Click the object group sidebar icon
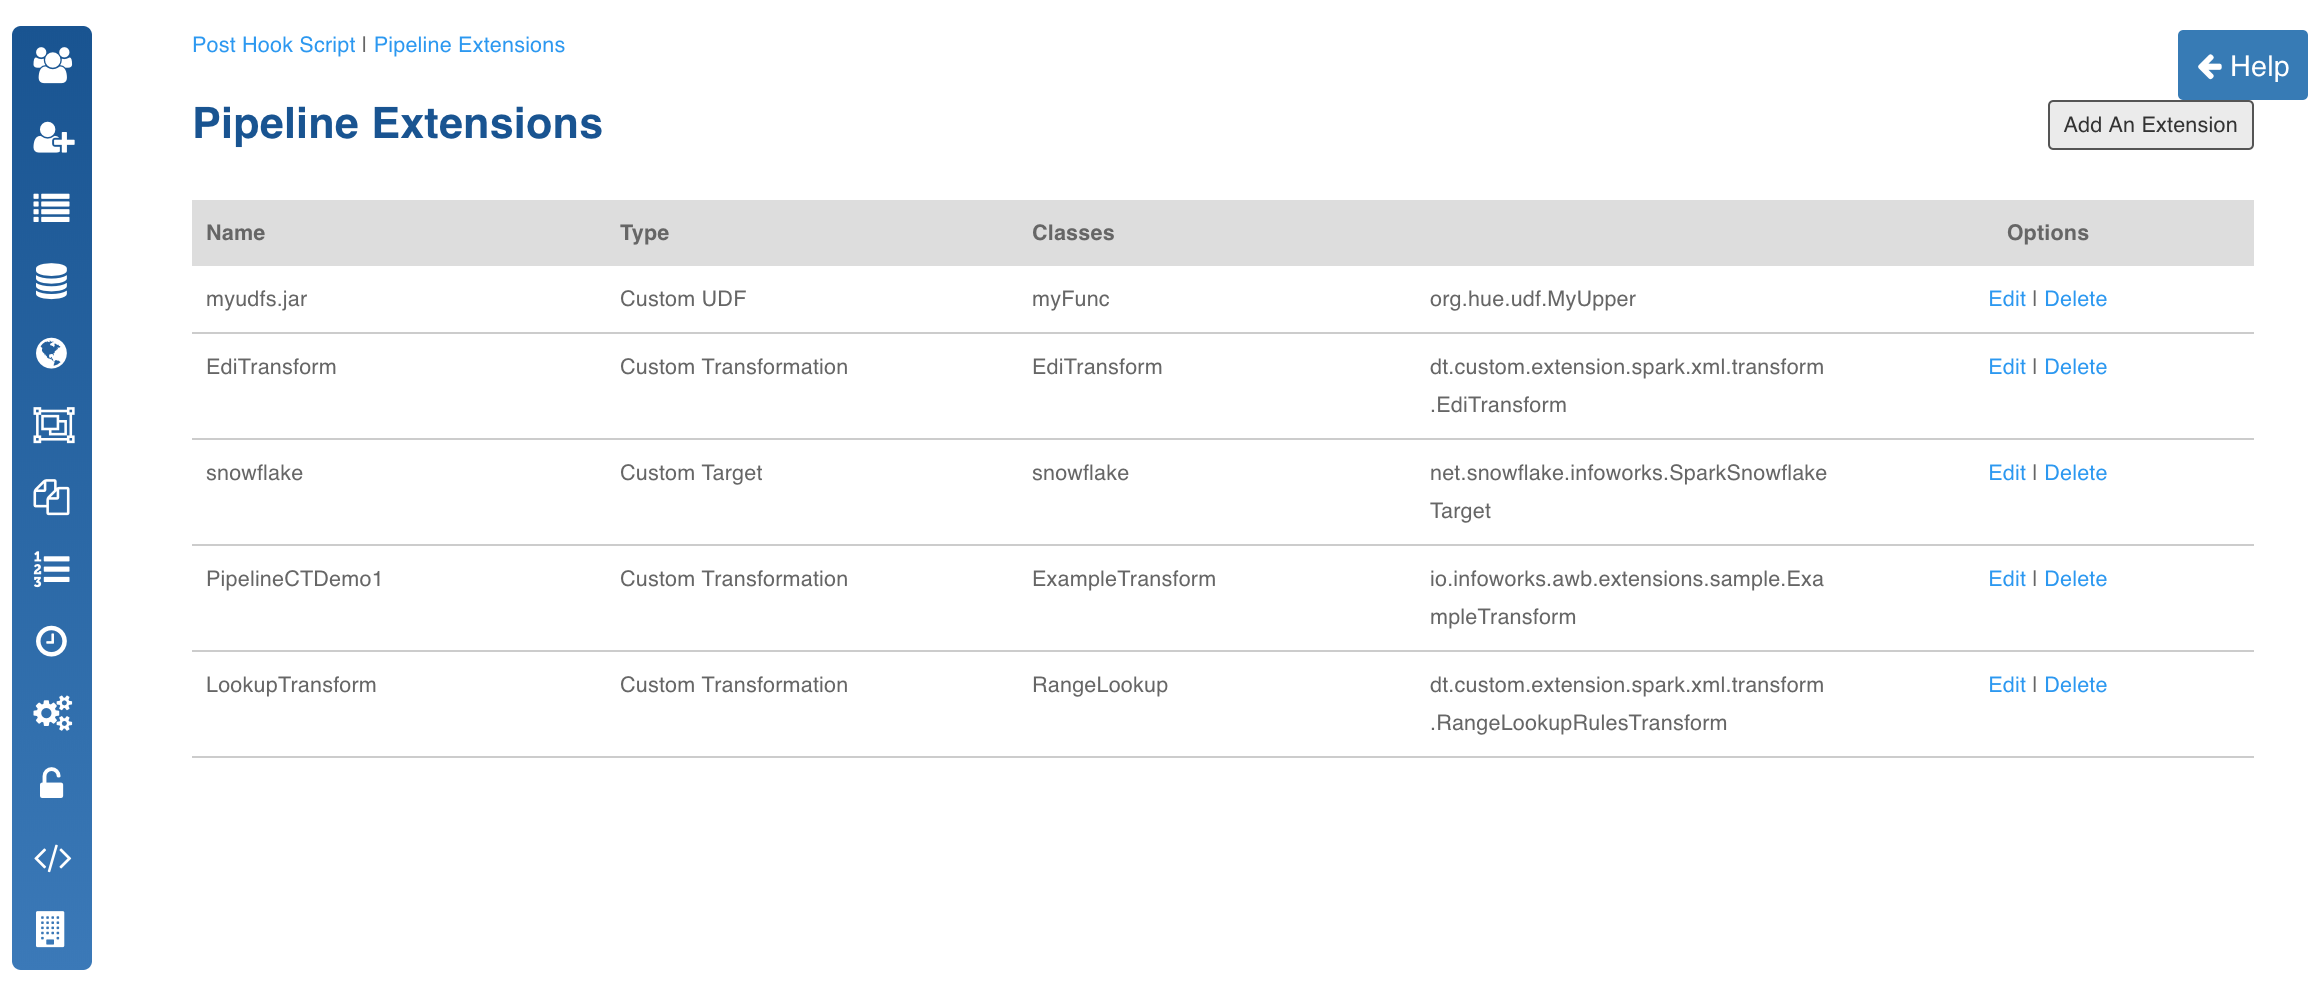Viewport: 2318px width, 988px height. coord(52,425)
